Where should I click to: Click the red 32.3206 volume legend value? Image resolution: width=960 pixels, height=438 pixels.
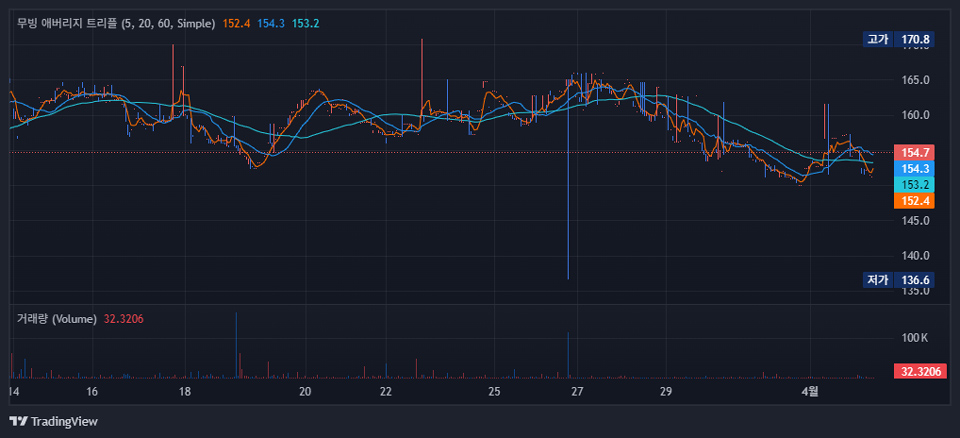[x=124, y=318]
